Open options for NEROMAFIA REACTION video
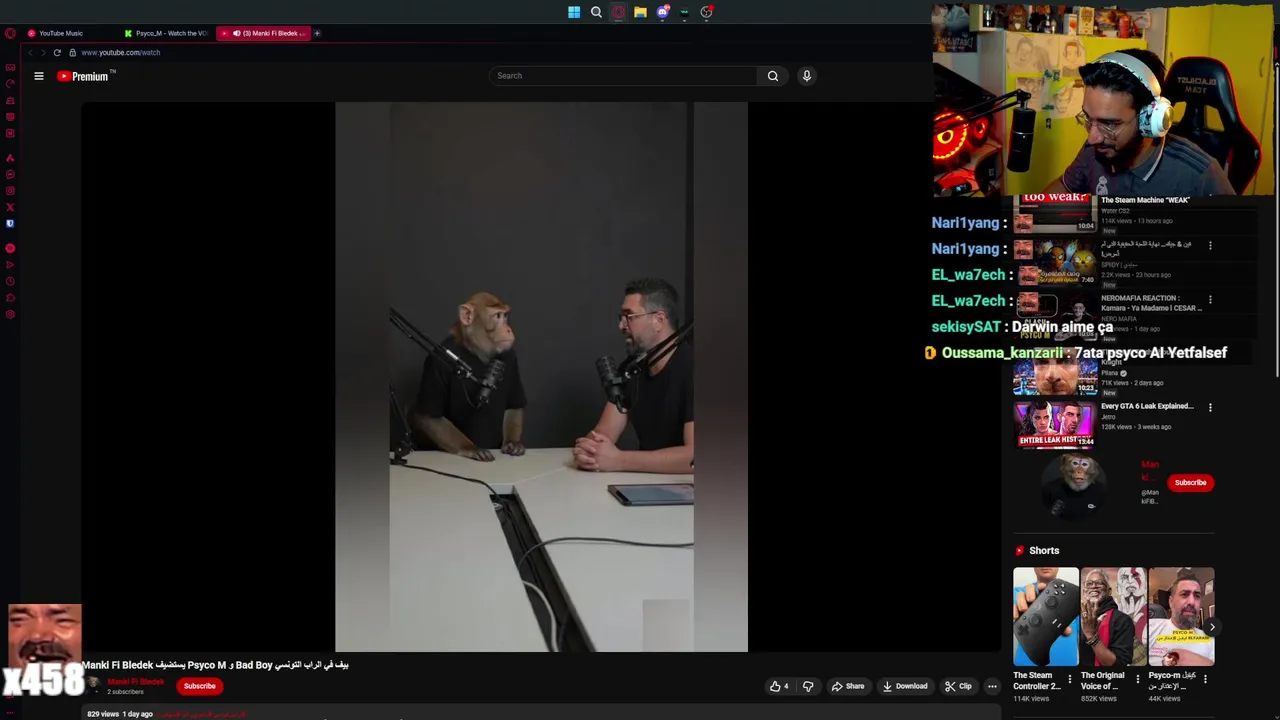Viewport: 1280px width, 720px height. tap(1210, 299)
